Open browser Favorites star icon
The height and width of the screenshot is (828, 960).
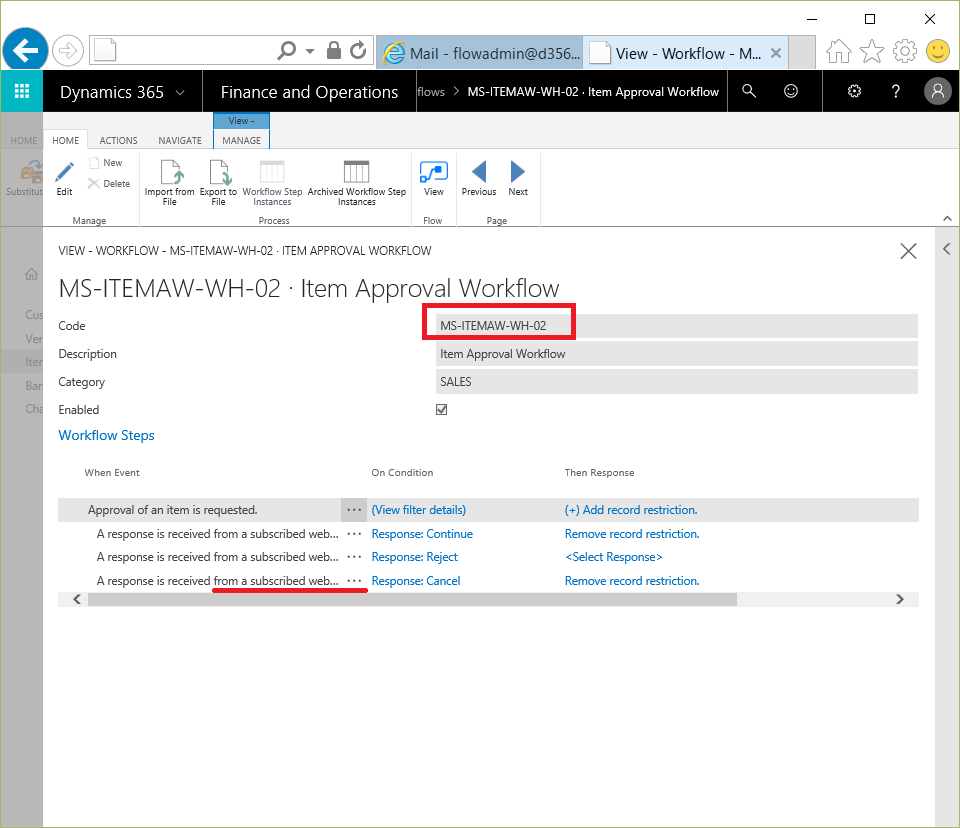coord(872,51)
